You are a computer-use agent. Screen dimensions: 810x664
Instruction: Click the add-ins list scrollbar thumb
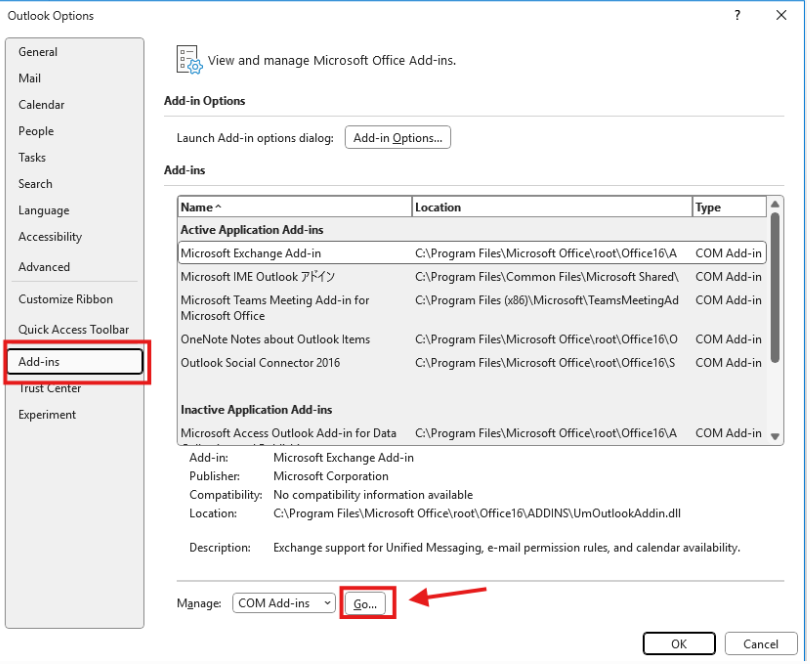point(775,287)
